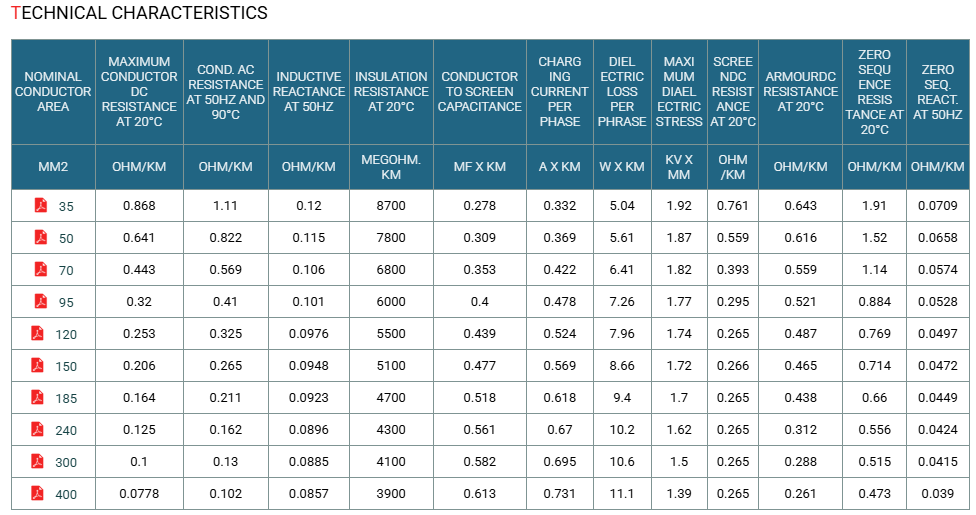The image size is (976, 515).
Task: Follow the 120 conductor area link
Action: click(x=66, y=335)
